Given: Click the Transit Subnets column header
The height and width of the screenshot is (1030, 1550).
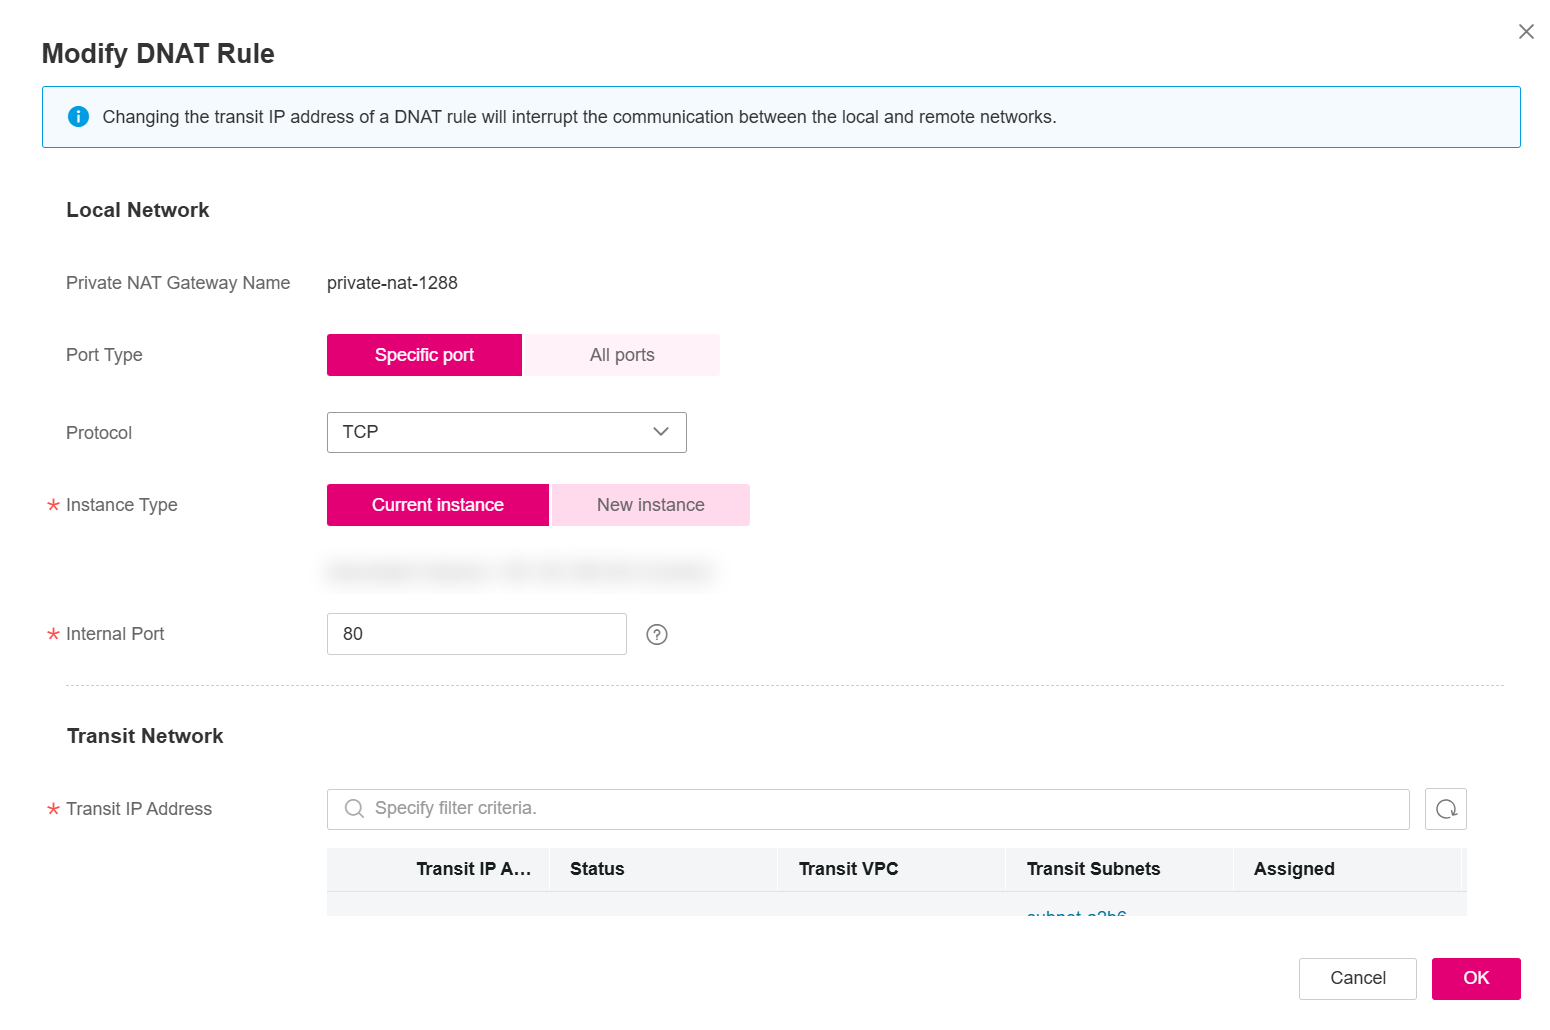Looking at the screenshot, I should [1093, 869].
